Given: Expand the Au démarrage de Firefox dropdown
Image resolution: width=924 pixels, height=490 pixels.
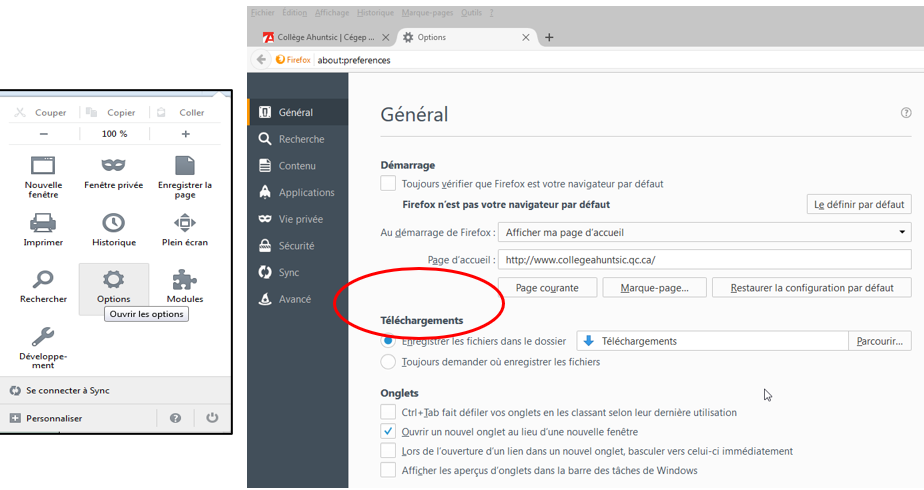Looking at the screenshot, I should tap(704, 232).
